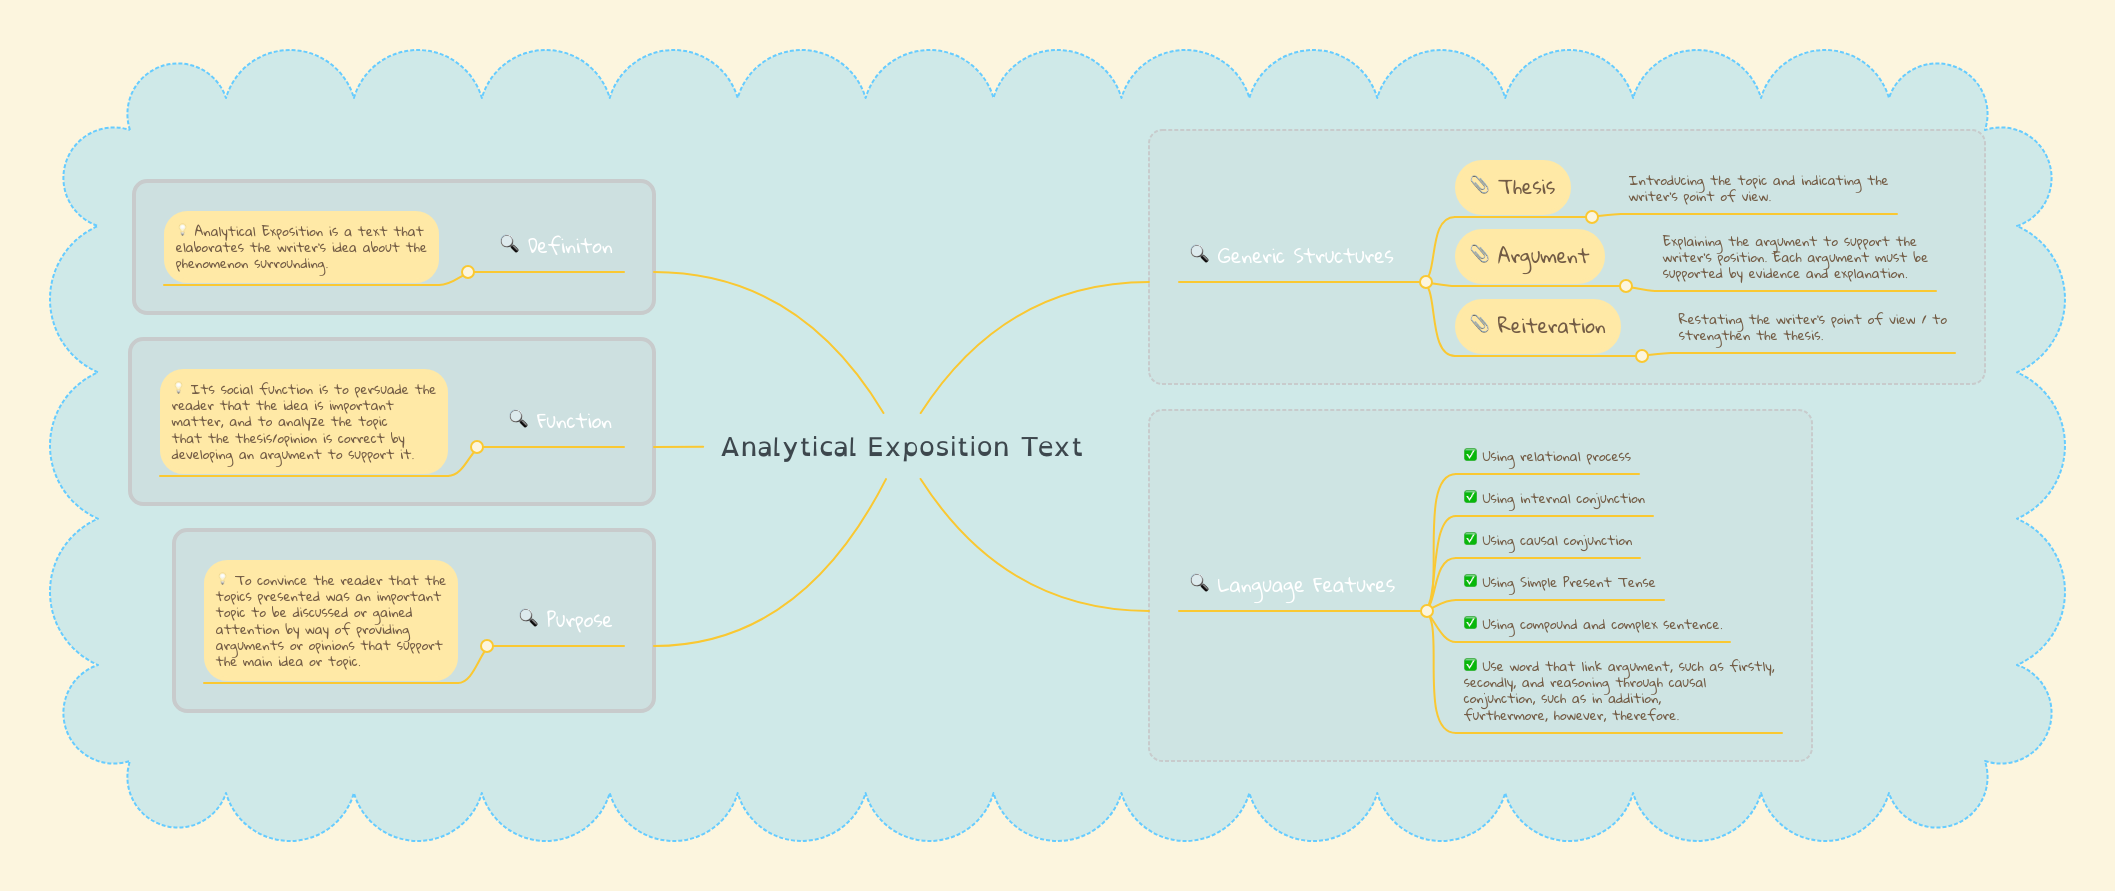Screen dimensions: 2115x891
Task: Click the paperclip icon on Argument
Action: (x=1479, y=254)
